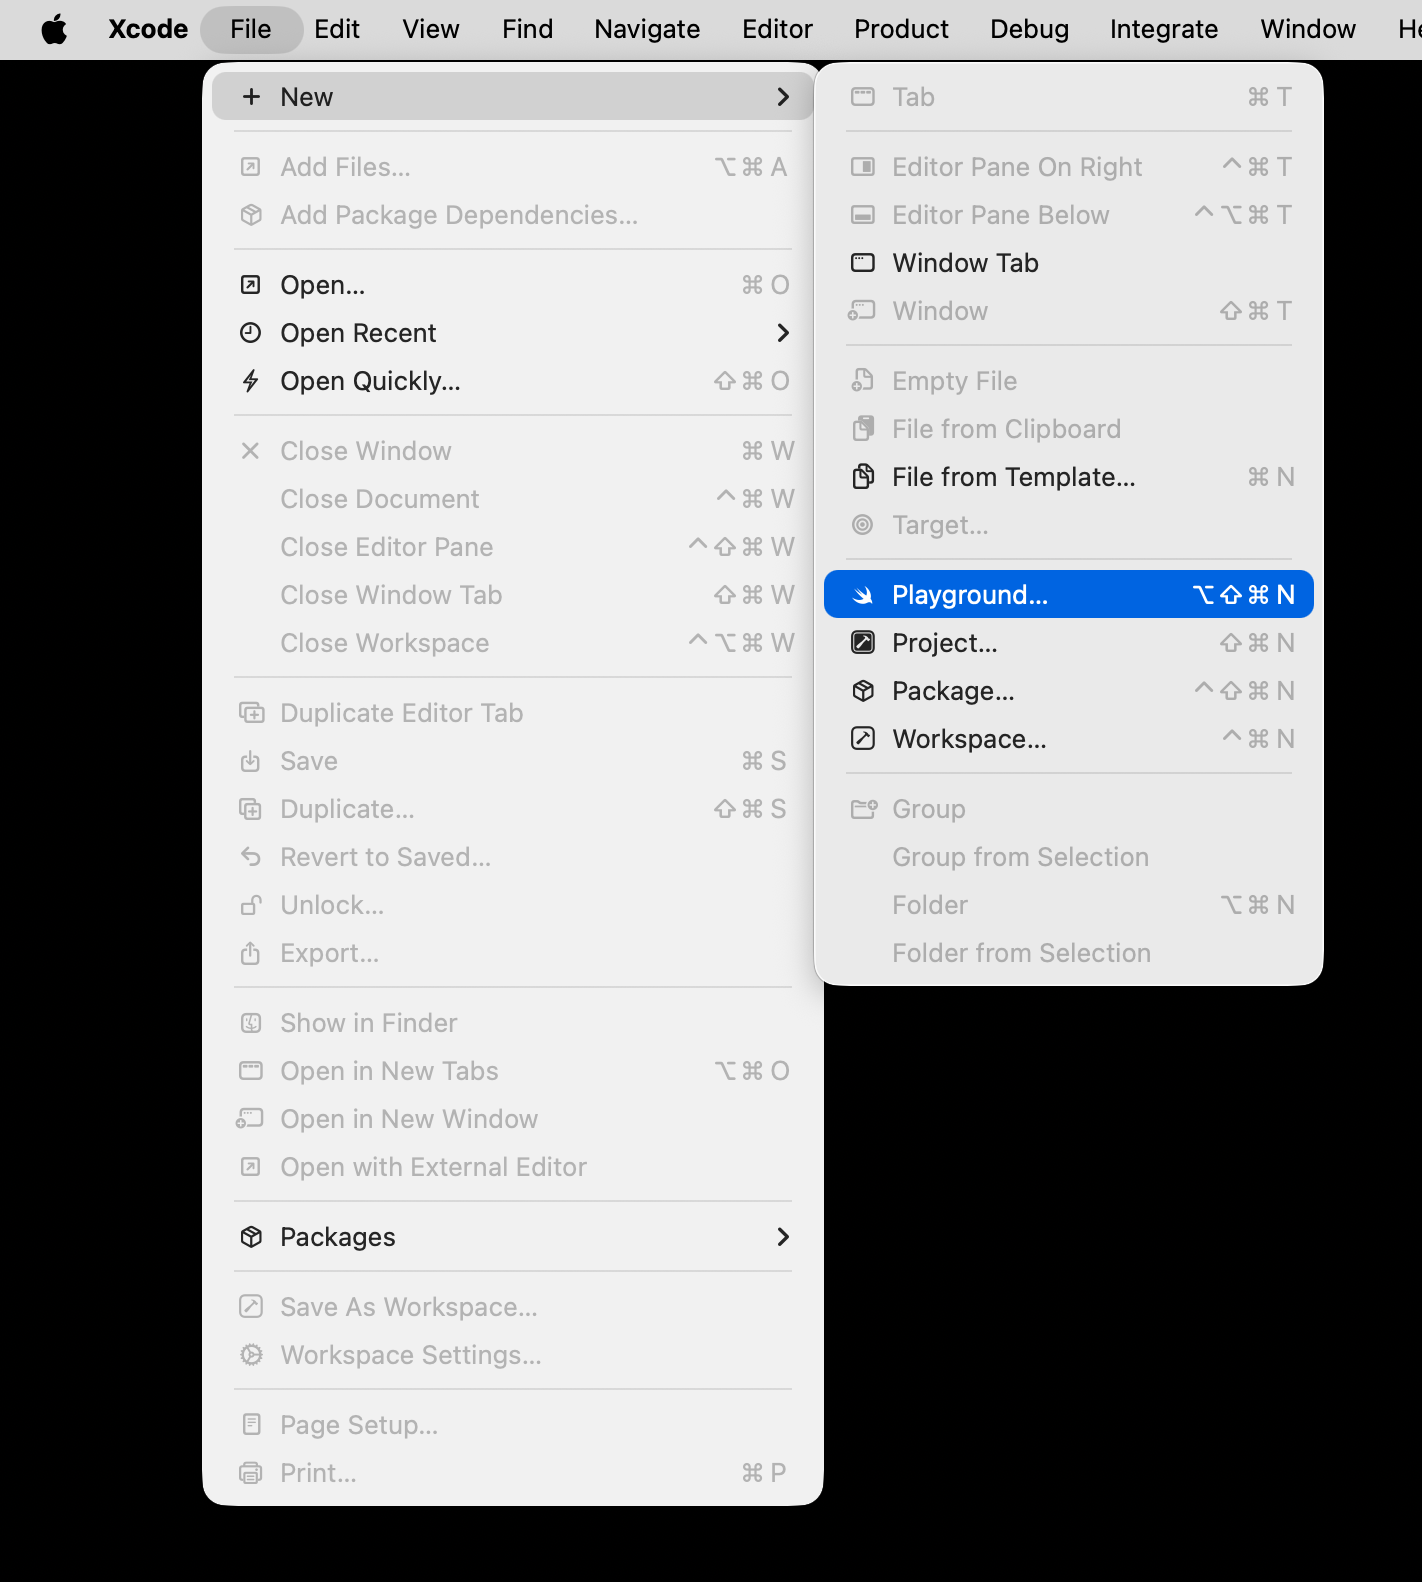The width and height of the screenshot is (1422, 1582).
Task: Open the Product menu
Action: (900, 29)
